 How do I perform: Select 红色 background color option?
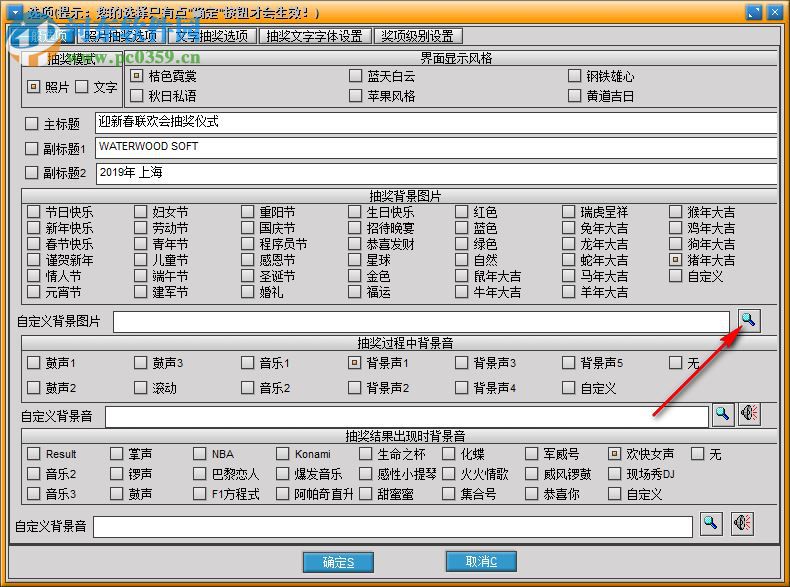(x=462, y=211)
